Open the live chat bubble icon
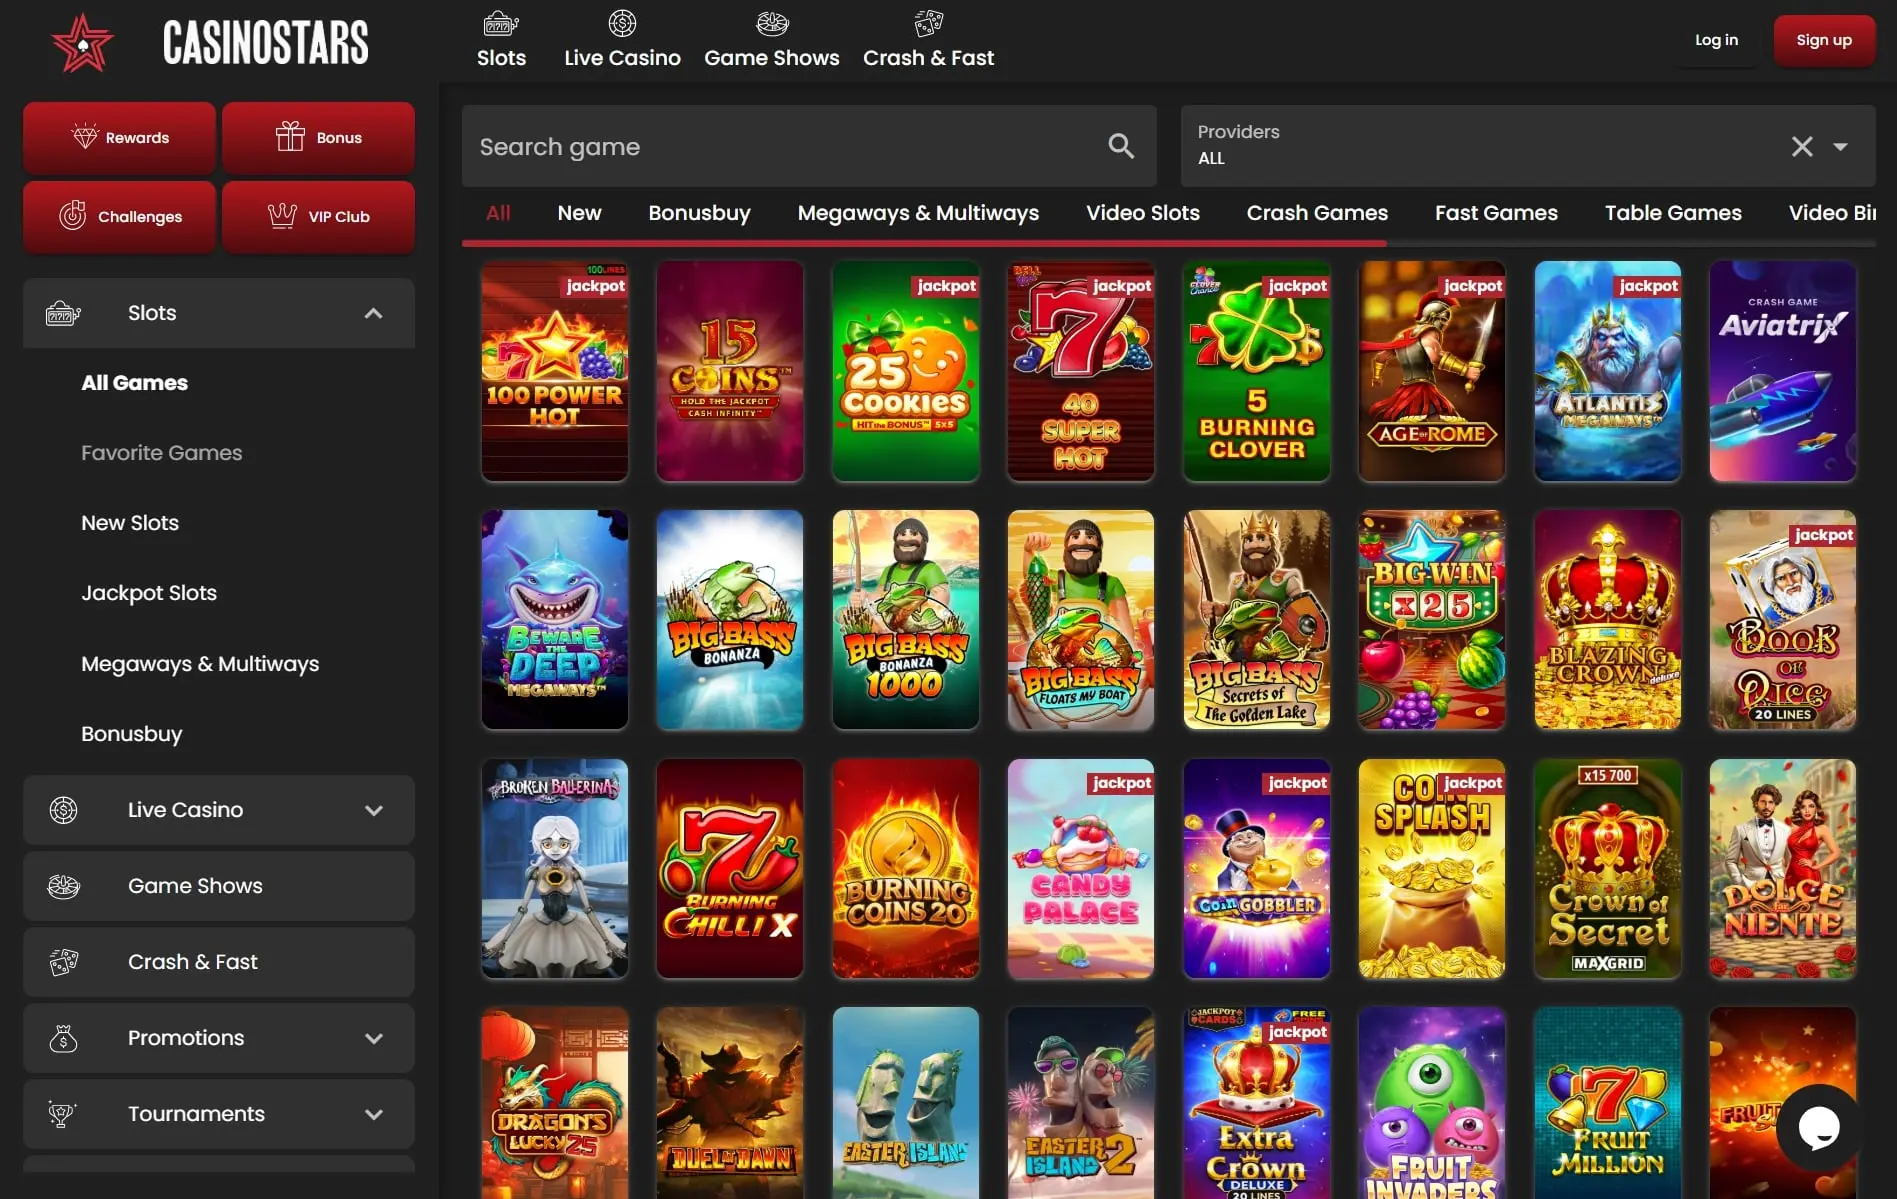 [1818, 1128]
